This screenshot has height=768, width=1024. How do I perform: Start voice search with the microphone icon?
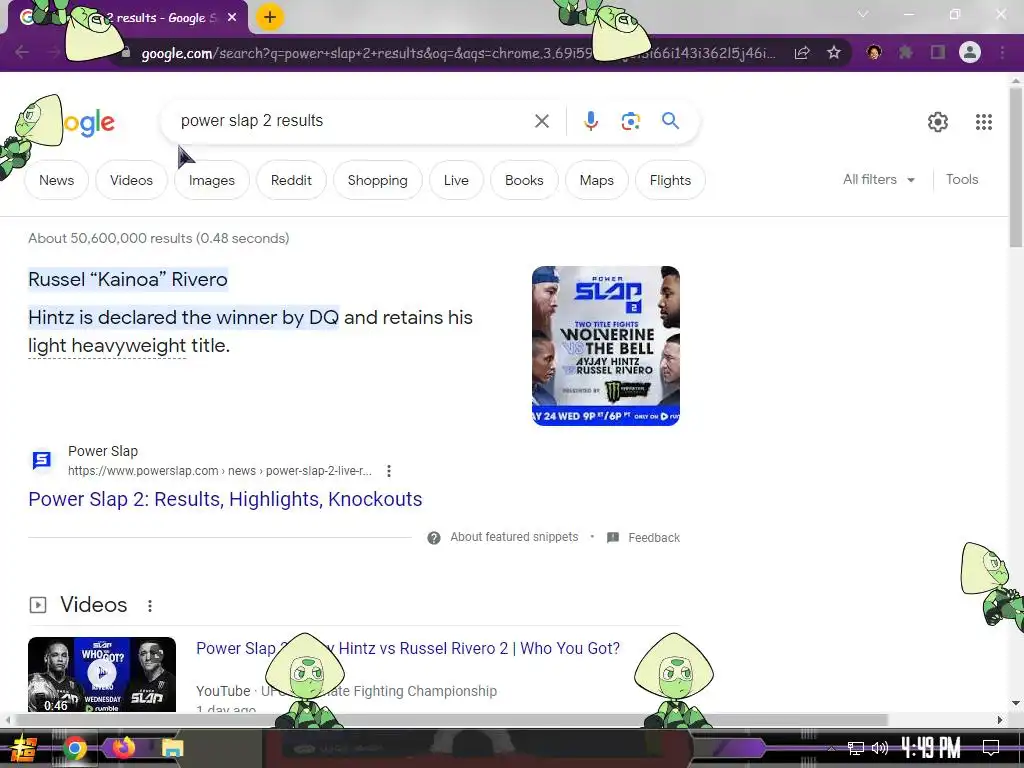590,121
